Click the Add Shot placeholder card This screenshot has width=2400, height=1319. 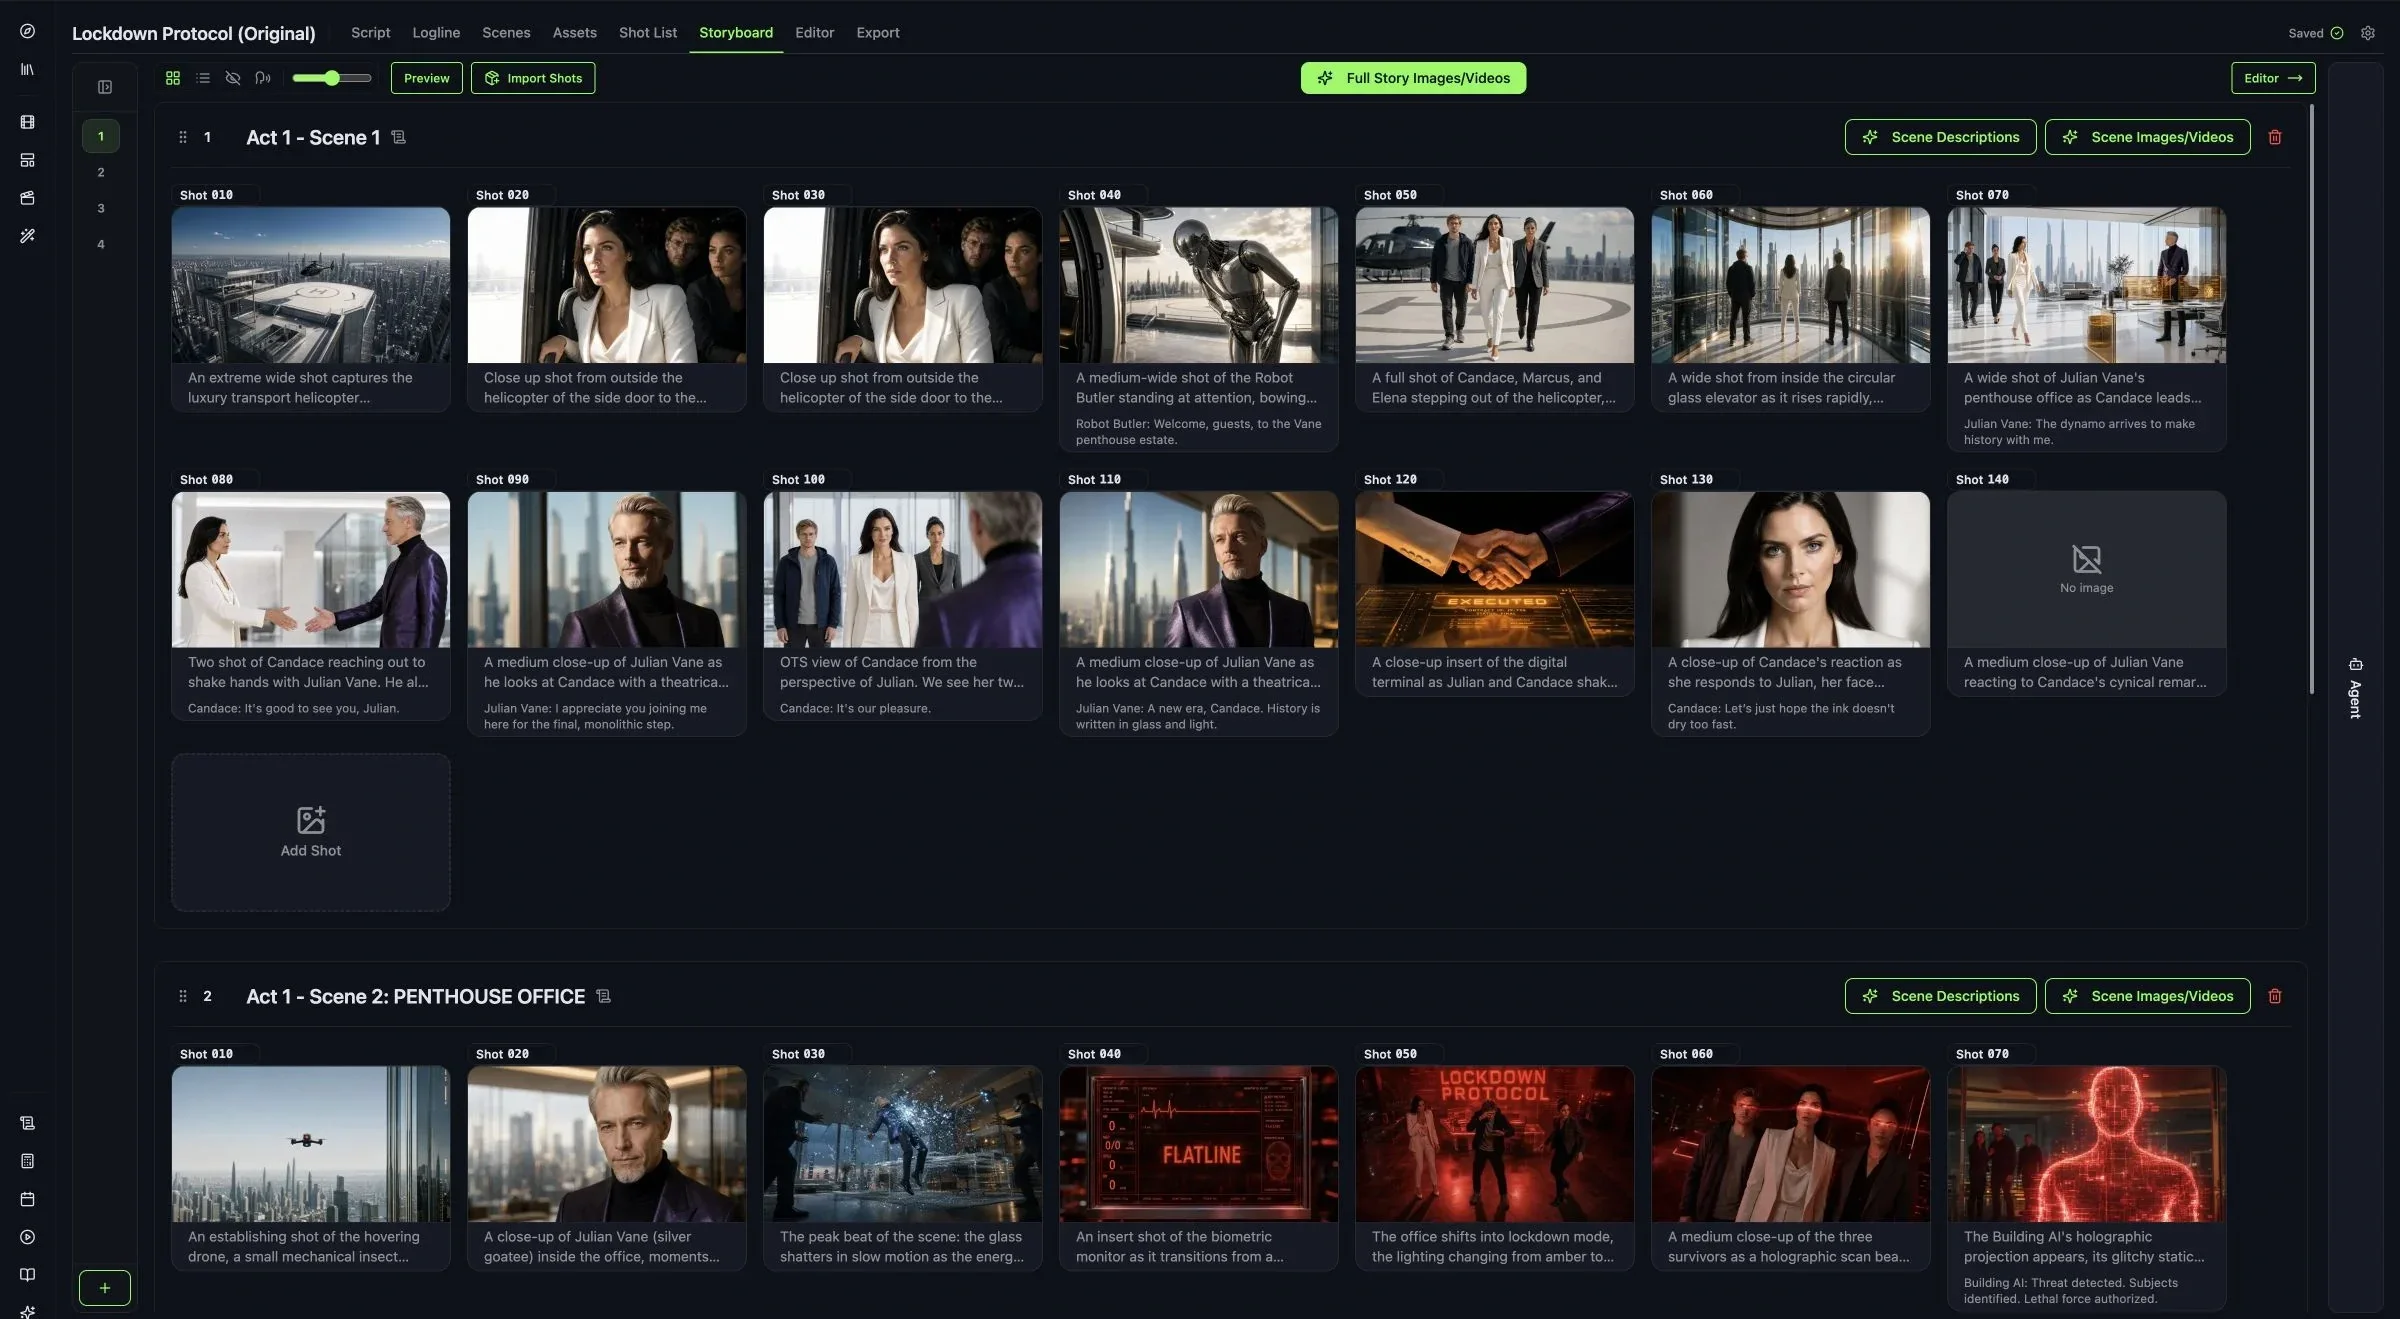tap(311, 832)
